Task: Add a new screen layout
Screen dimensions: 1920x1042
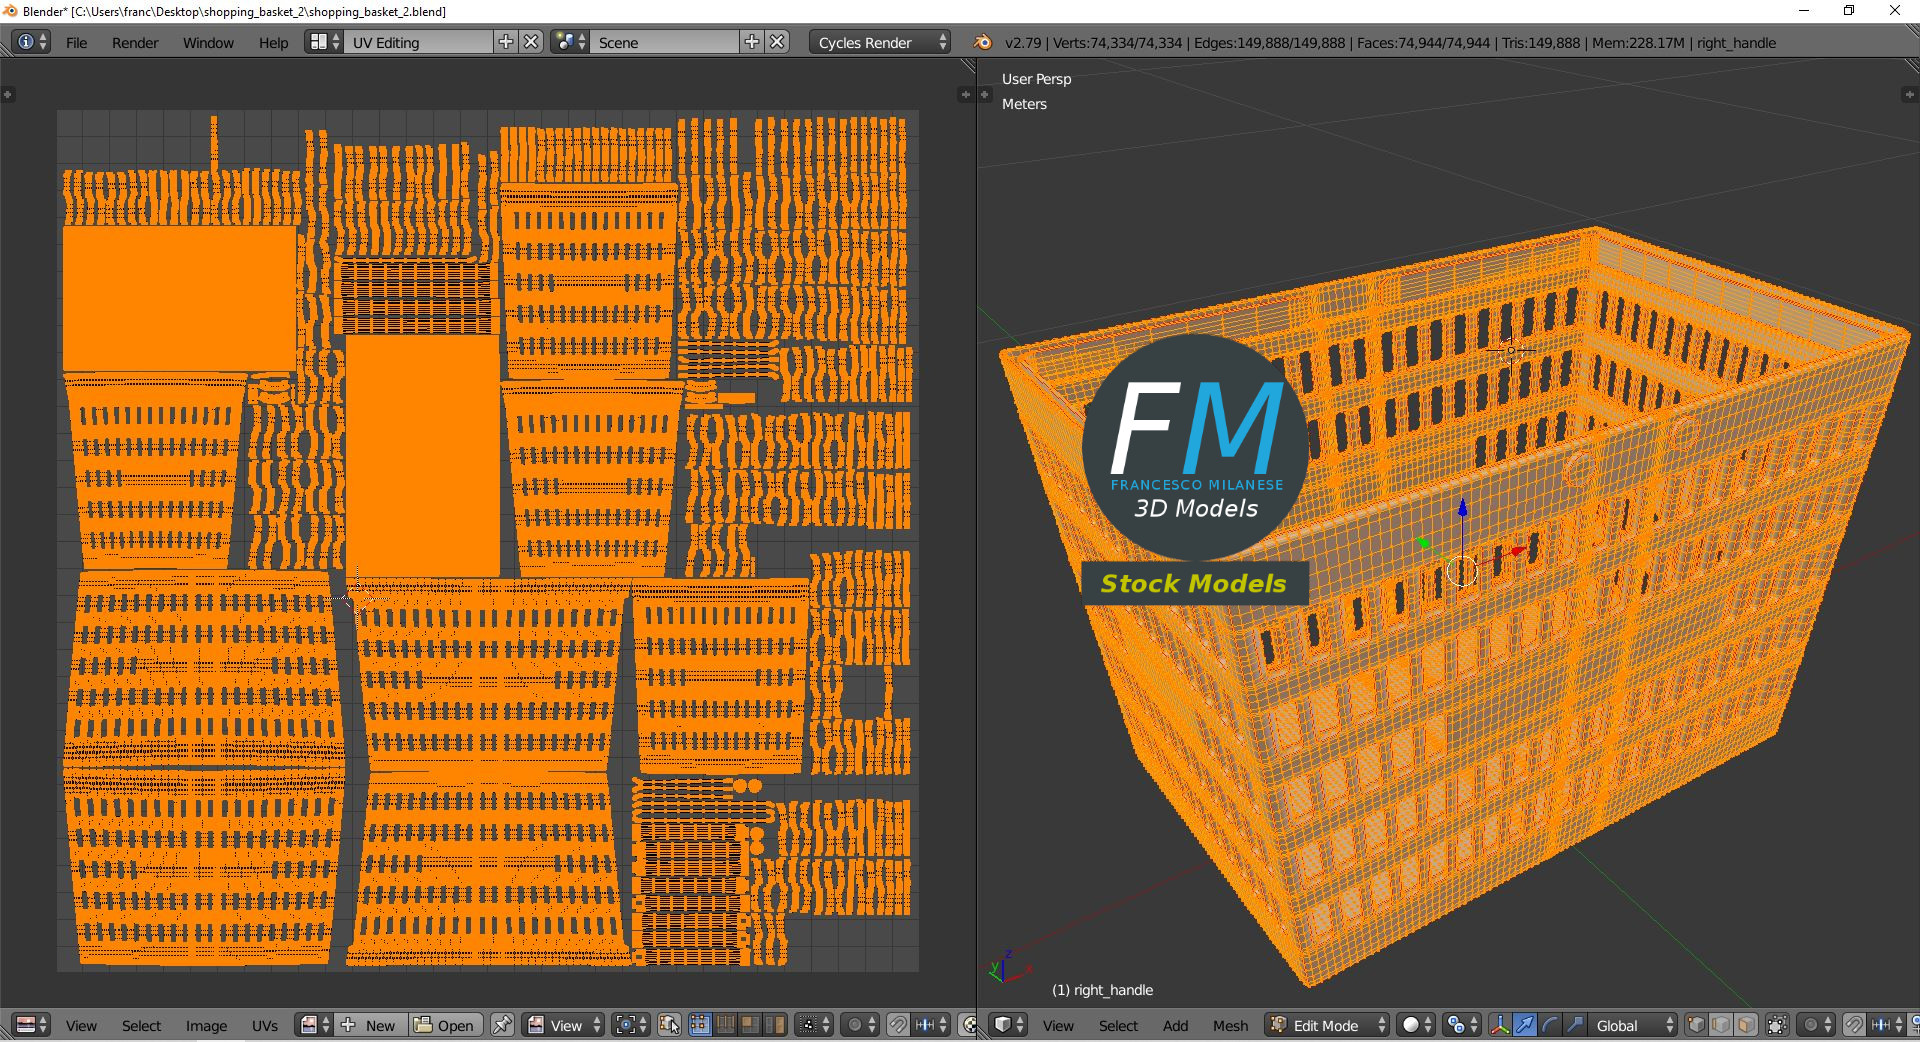Action: tap(506, 42)
